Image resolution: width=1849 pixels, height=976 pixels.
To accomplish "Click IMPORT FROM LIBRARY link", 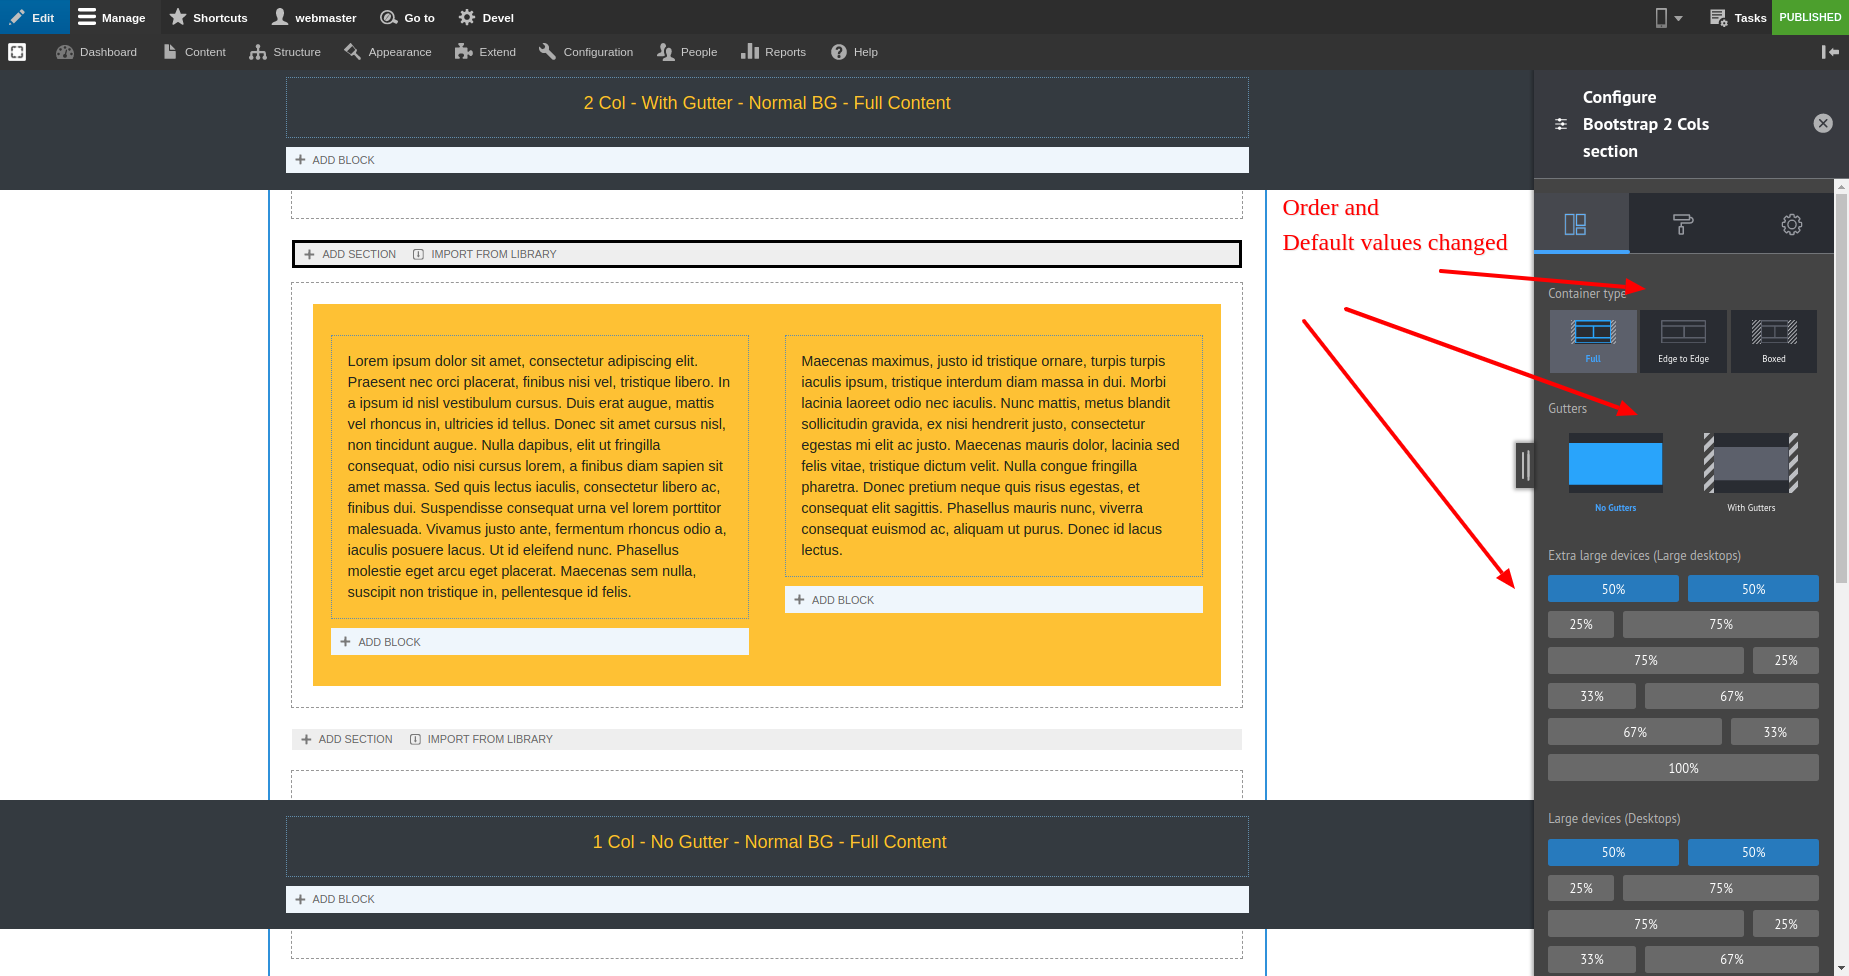I will click(493, 254).
